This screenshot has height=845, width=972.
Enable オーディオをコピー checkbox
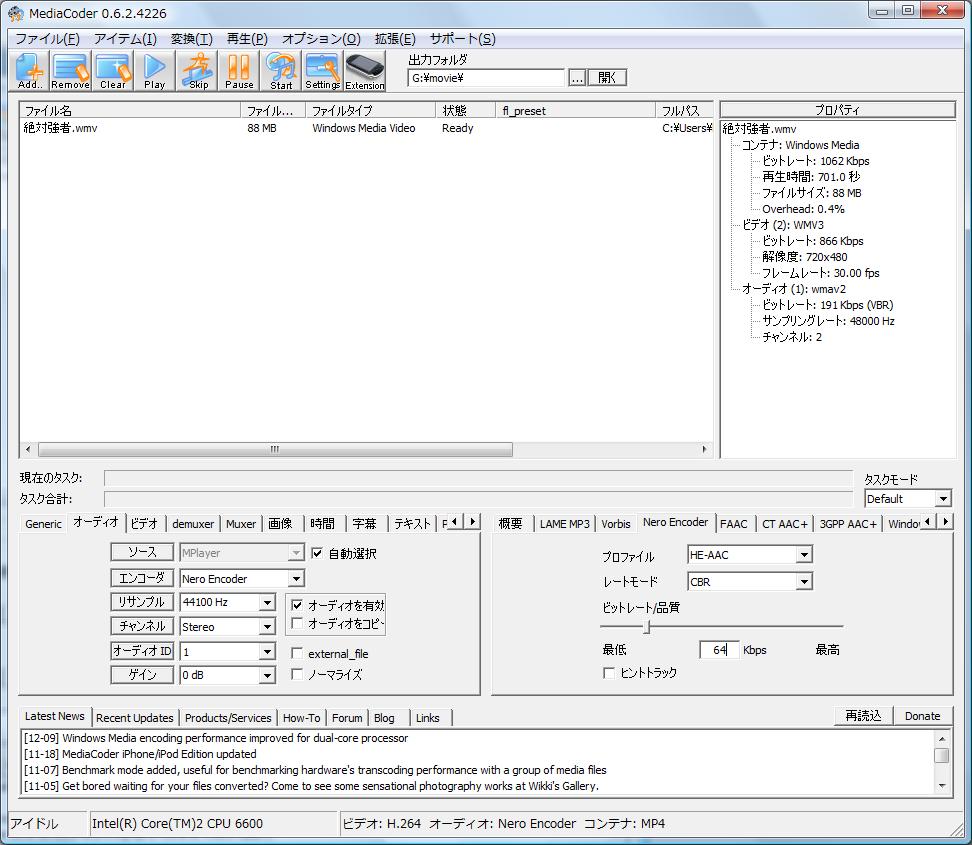pyautogui.click(x=297, y=623)
